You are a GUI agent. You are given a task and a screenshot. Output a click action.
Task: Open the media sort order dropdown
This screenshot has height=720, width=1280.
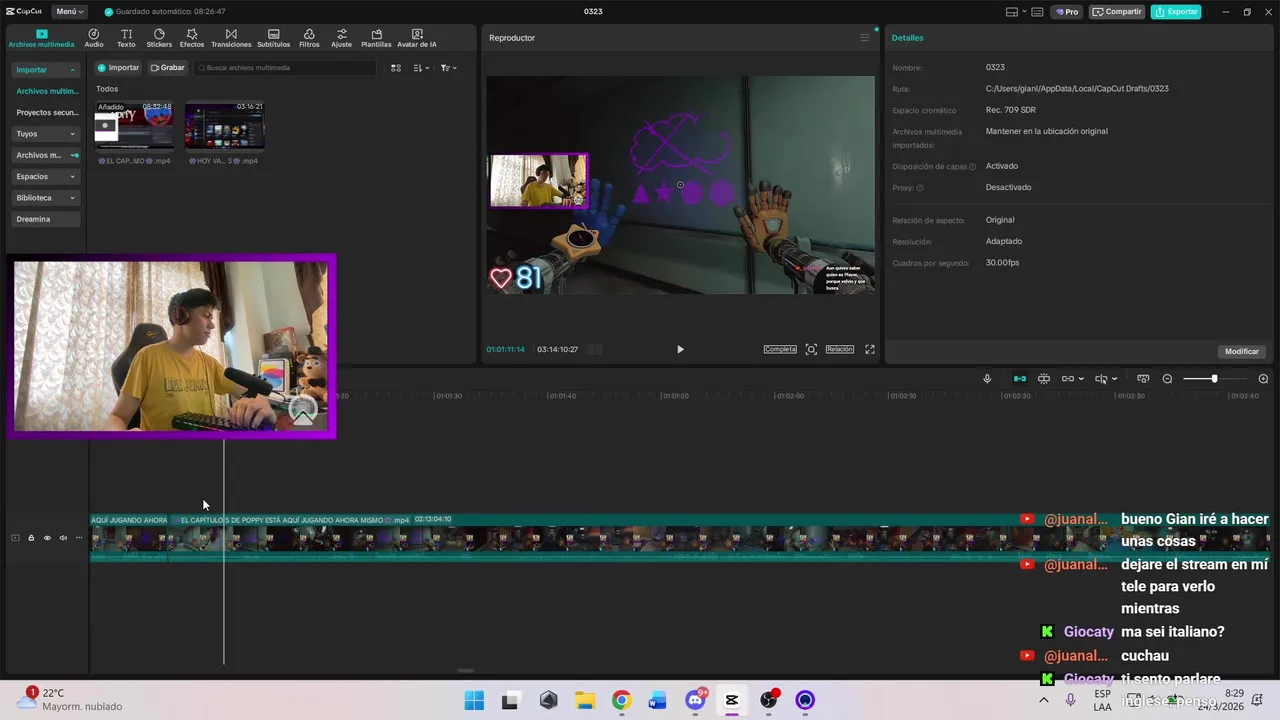421,68
